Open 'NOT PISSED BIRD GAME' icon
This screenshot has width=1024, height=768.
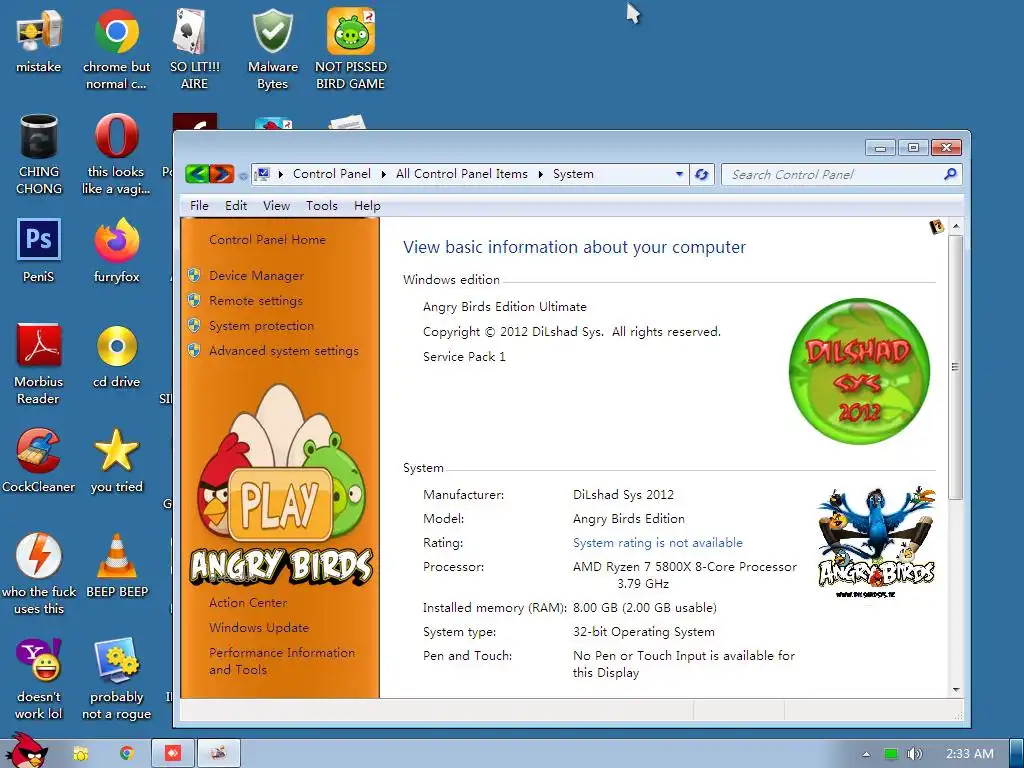pyautogui.click(x=350, y=49)
